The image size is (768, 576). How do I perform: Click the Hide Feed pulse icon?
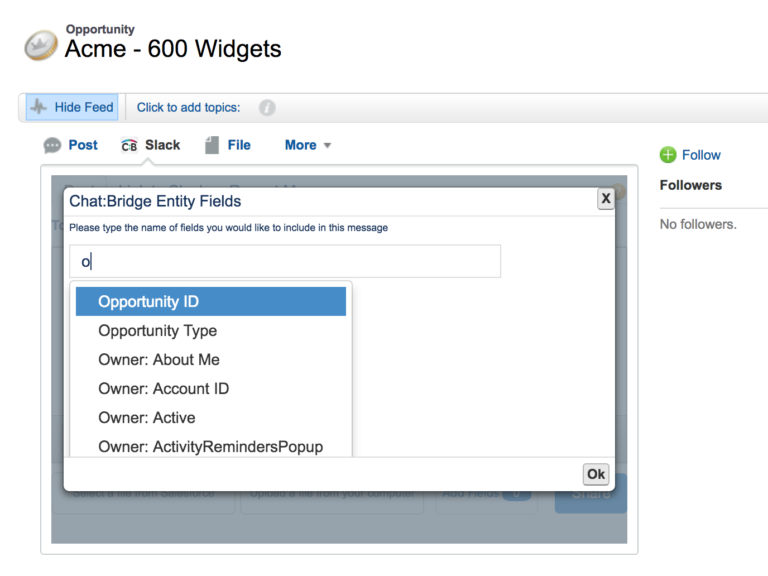38,107
